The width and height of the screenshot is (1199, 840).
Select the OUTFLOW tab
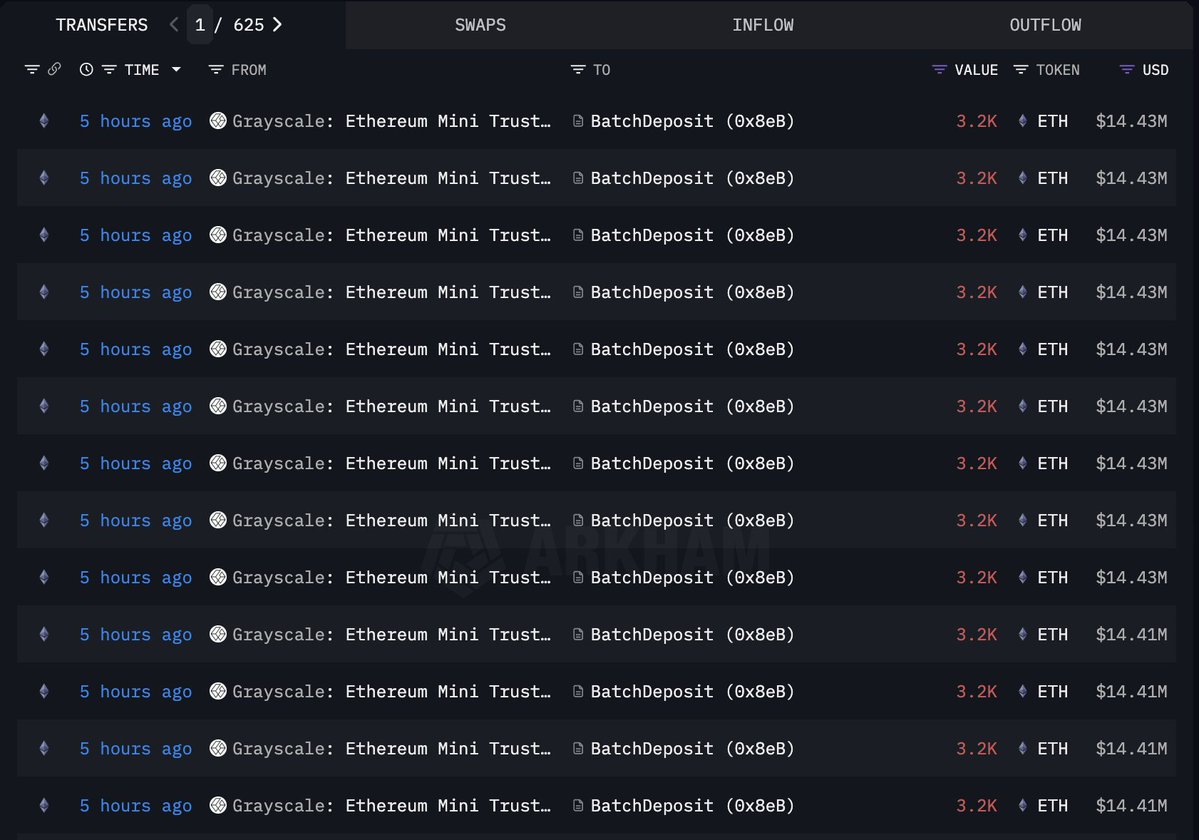(x=1045, y=24)
